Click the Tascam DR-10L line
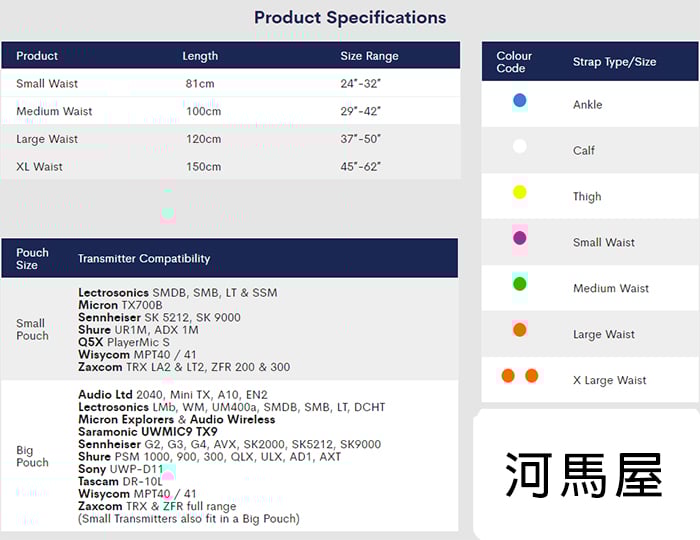Screen dimensions: 700x540 (x=120, y=482)
